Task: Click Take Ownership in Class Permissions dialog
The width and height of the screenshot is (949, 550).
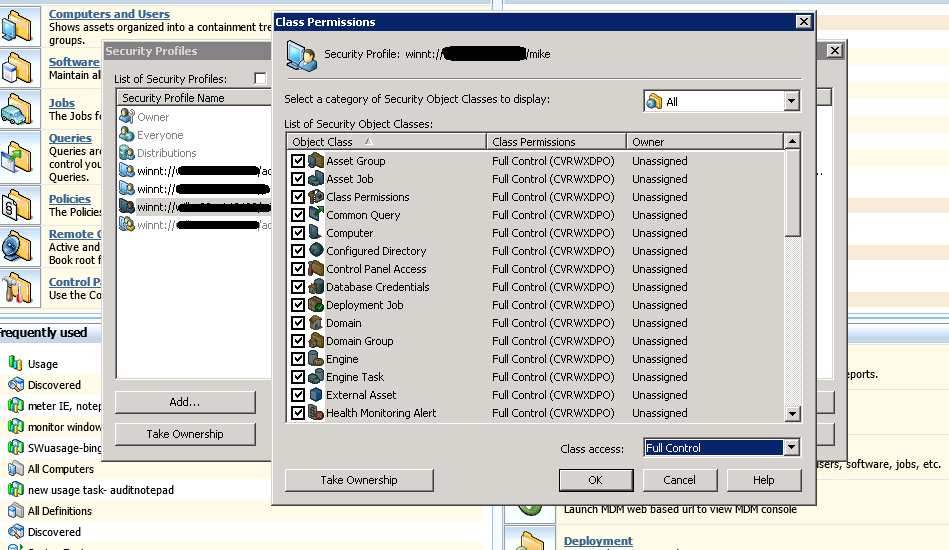Action: point(358,480)
